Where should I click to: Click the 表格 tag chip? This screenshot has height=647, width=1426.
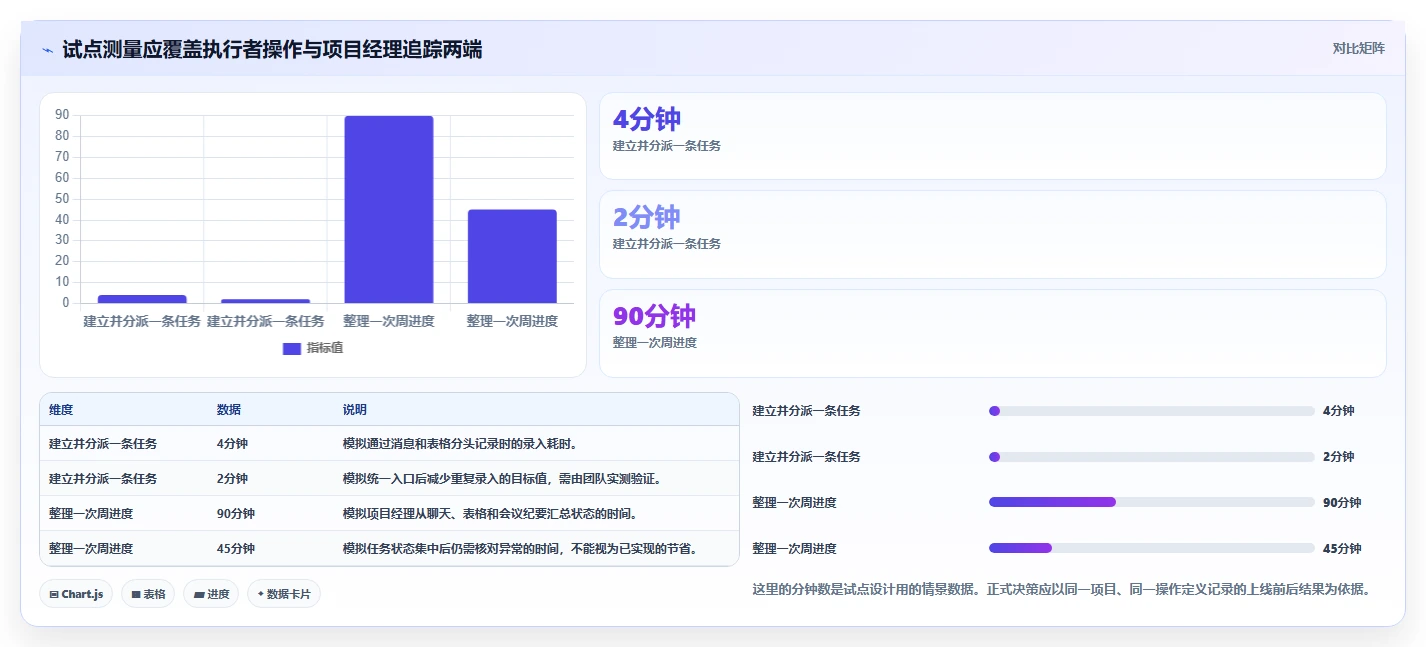click(x=148, y=594)
